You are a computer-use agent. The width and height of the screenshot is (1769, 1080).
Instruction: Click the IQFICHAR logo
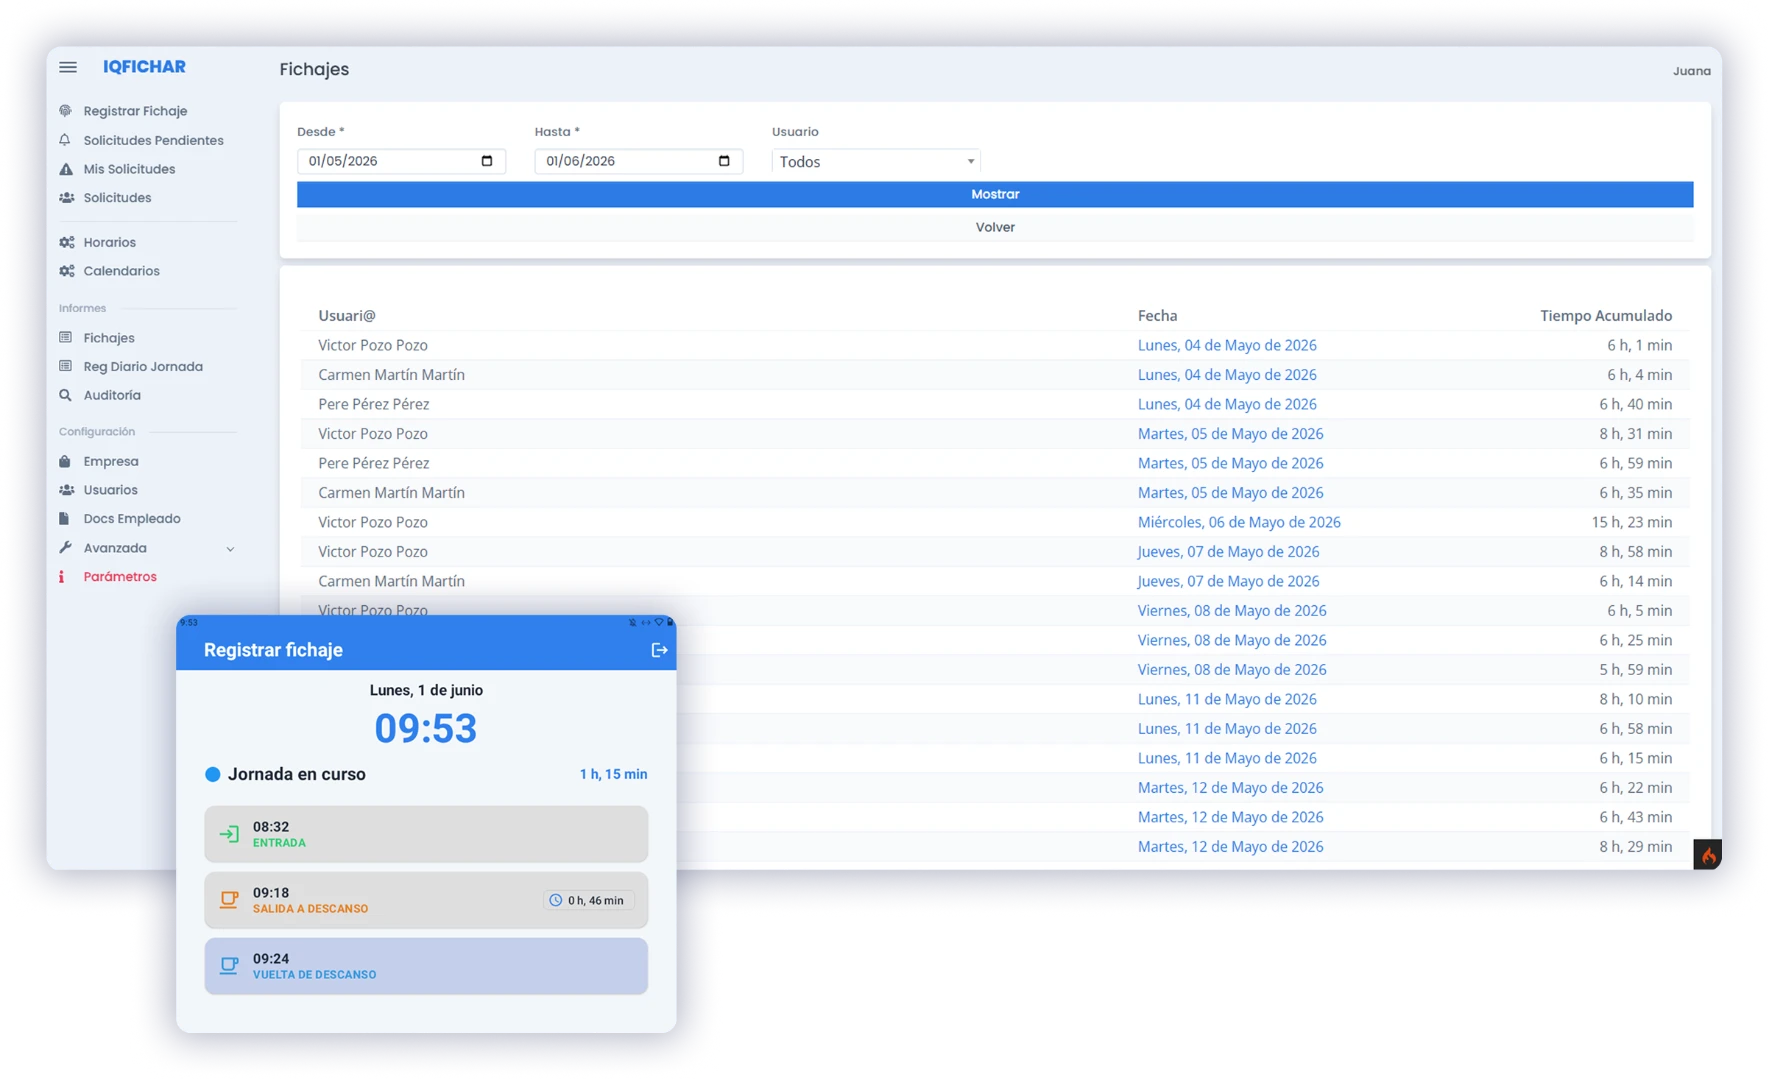144,67
